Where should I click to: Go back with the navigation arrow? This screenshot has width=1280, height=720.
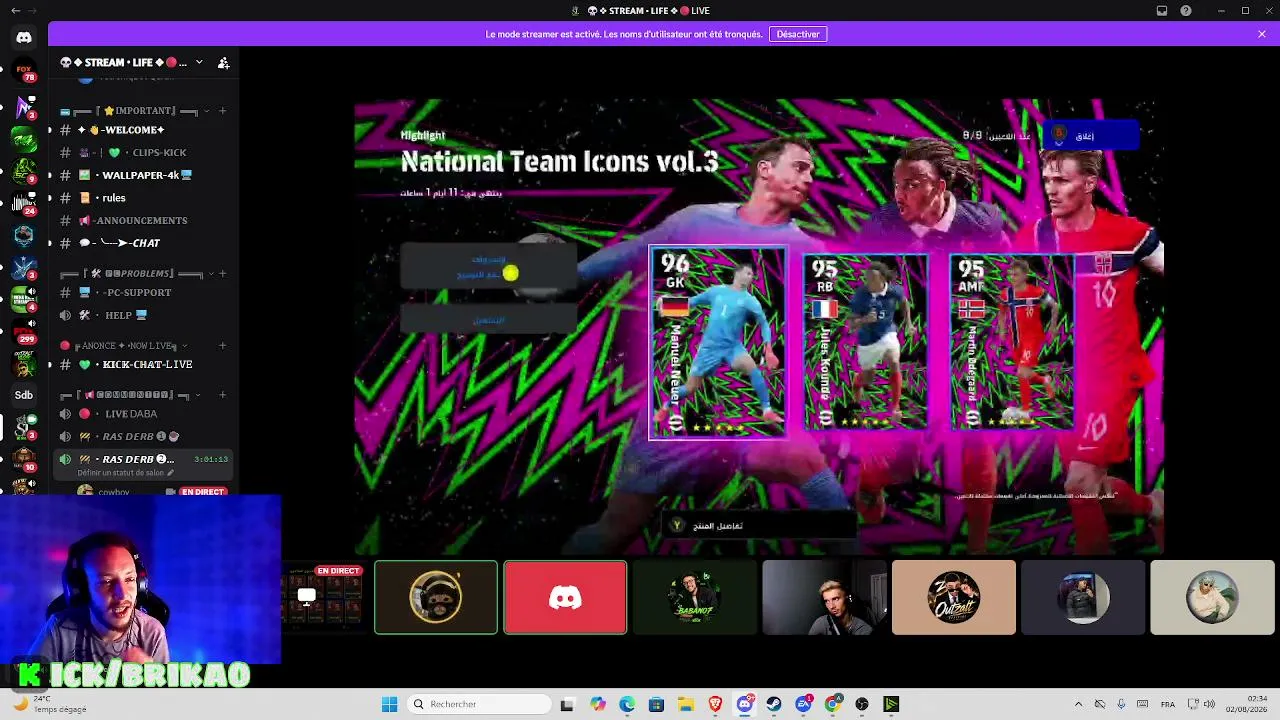[x=15, y=11]
